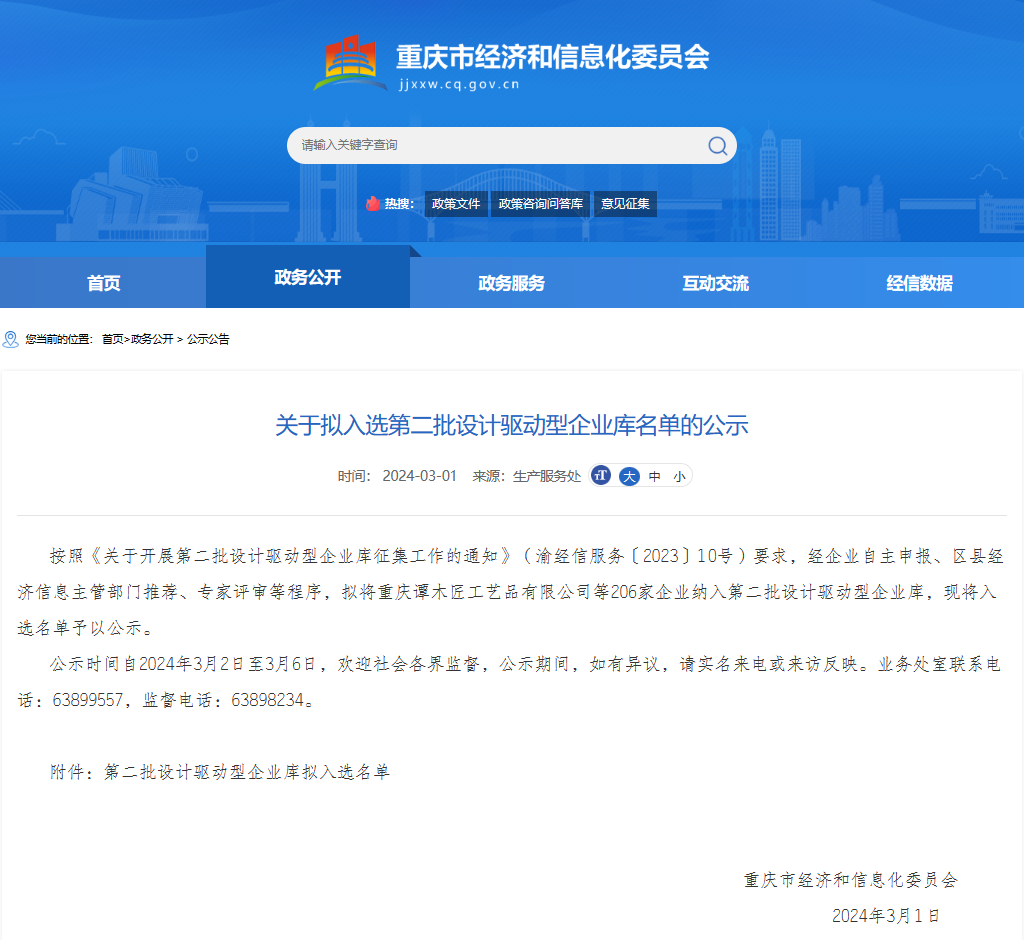Click the 意见征集 hot search tag
The image size is (1024, 940).
tap(625, 204)
